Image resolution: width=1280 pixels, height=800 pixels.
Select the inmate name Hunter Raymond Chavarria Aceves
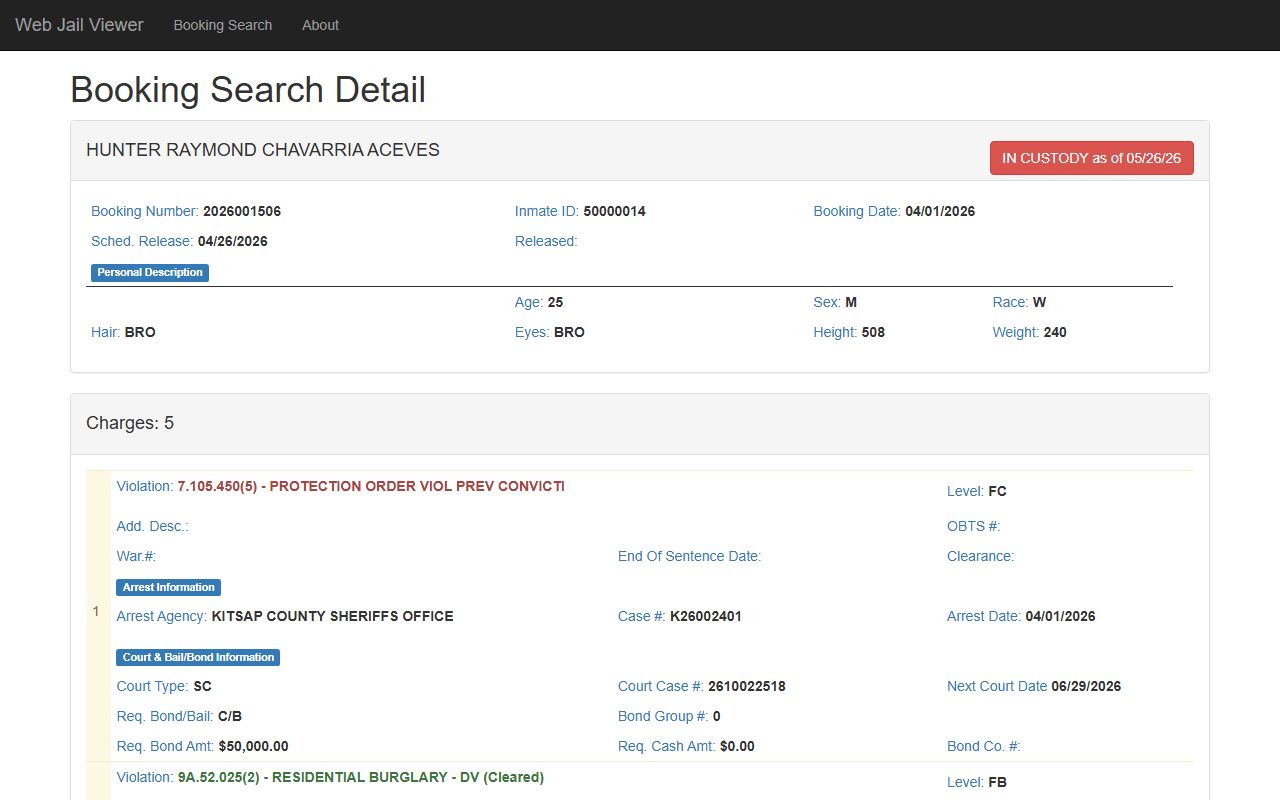coord(263,150)
